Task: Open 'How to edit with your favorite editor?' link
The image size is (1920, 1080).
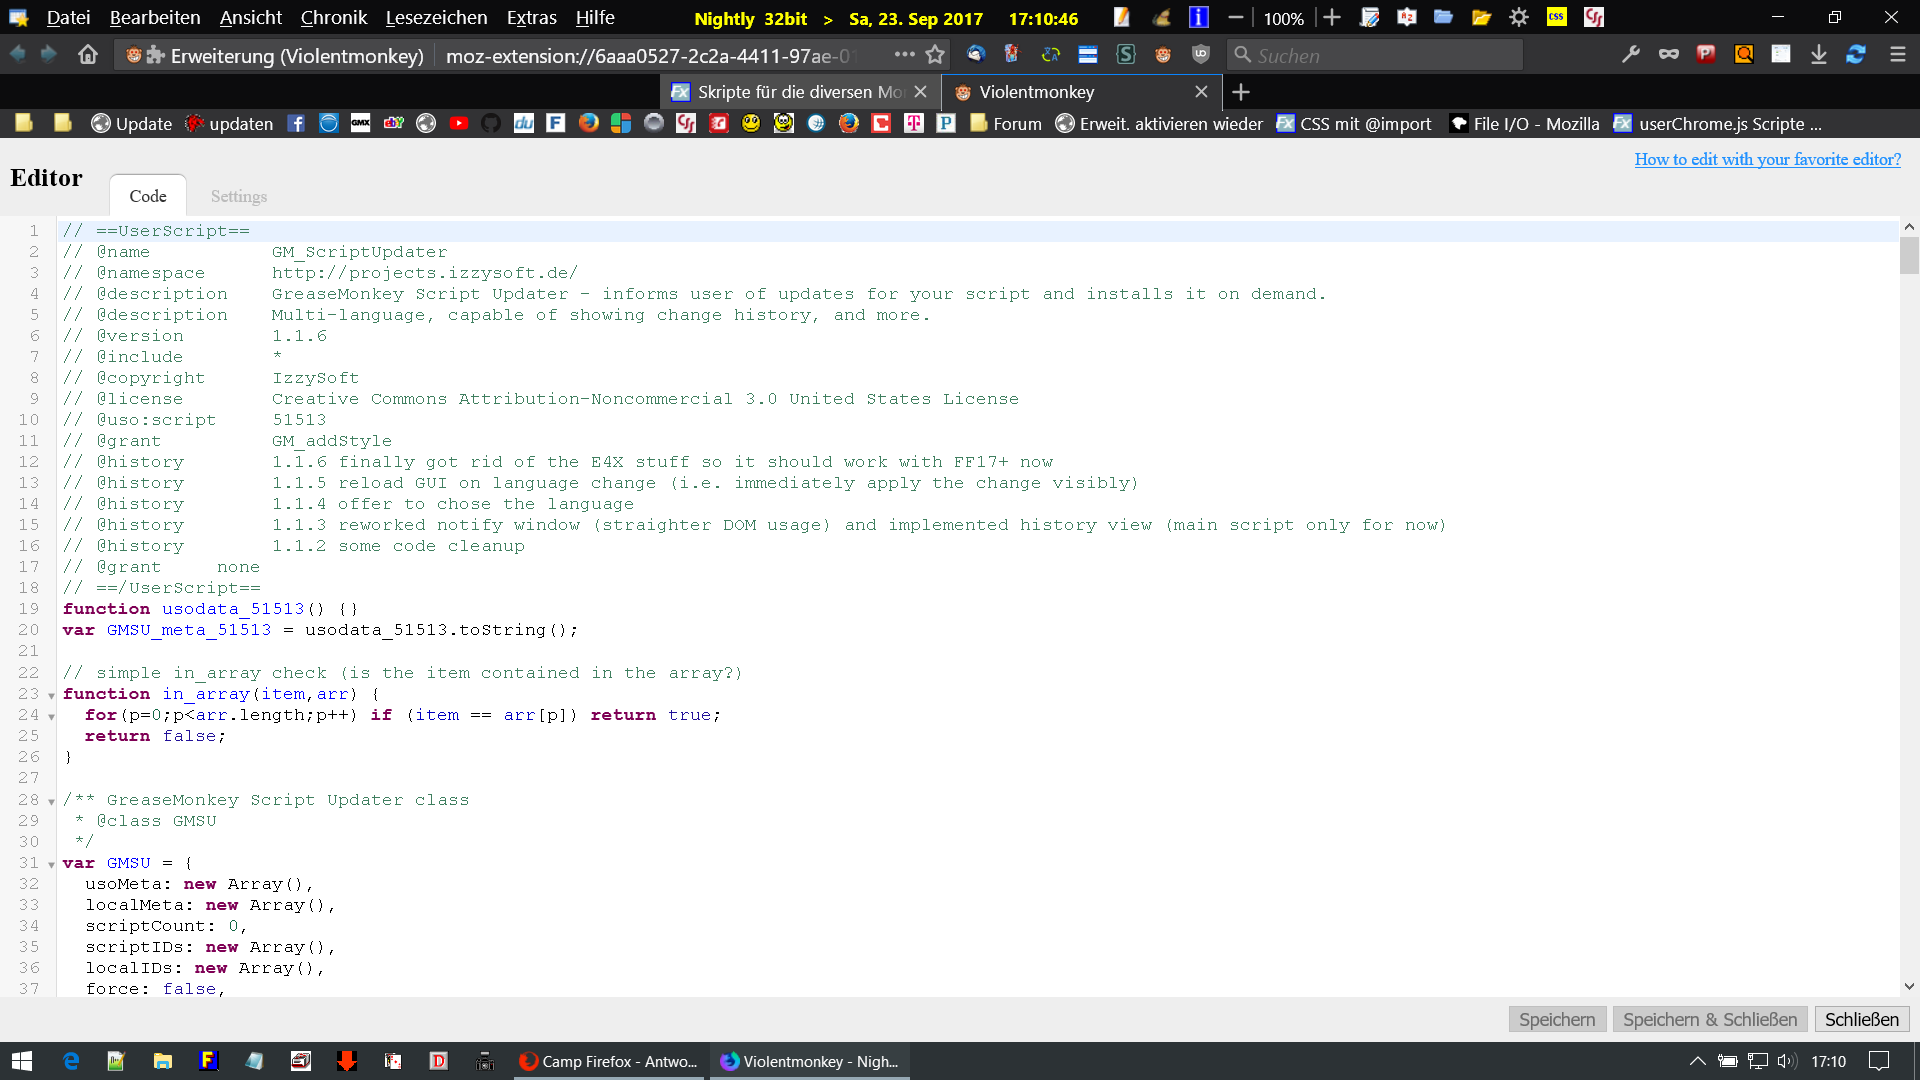Action: pyautogui.click(x=1767, y=159)
